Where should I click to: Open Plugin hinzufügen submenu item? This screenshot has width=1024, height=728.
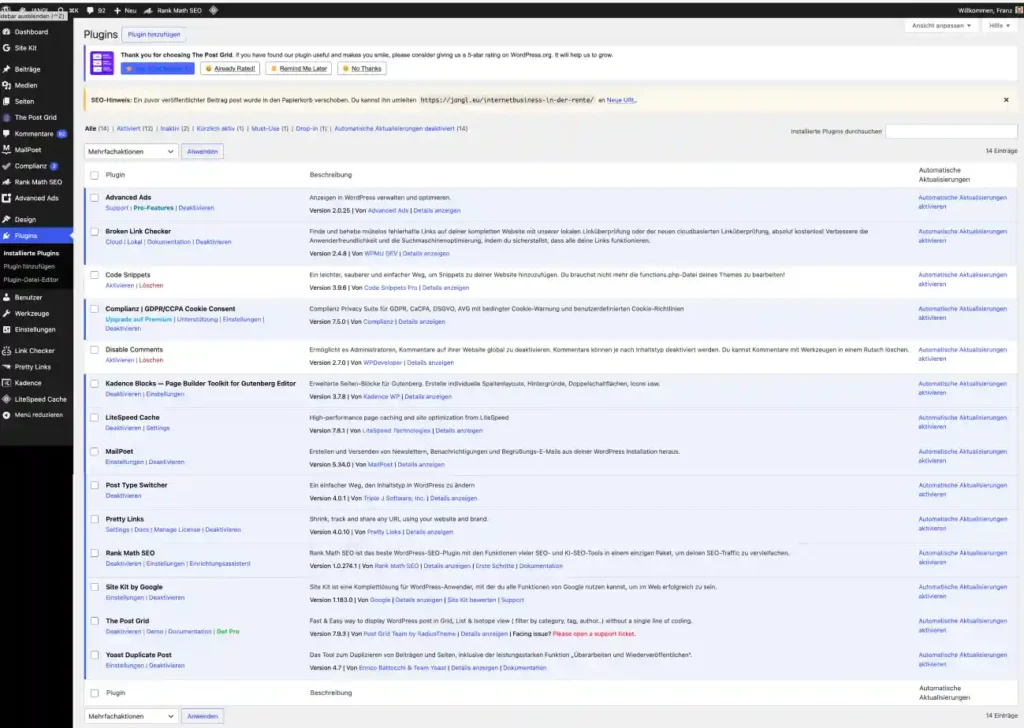[29, 266]
